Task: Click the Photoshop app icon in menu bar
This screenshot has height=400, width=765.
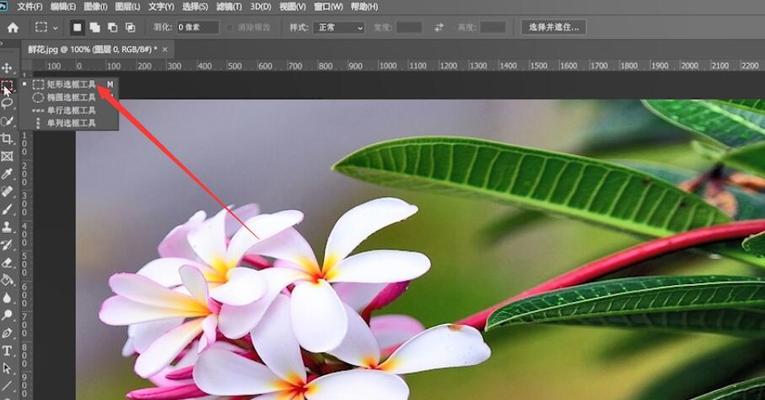Action: click(x=4, y=6)
